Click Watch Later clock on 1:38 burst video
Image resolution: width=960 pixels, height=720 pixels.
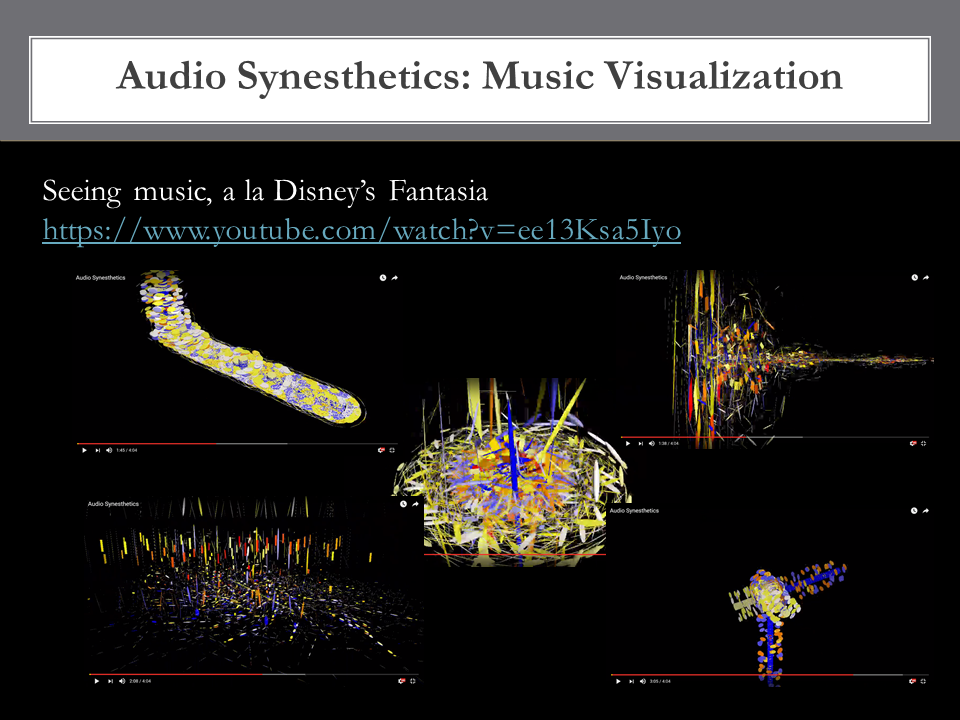(914, 277)
